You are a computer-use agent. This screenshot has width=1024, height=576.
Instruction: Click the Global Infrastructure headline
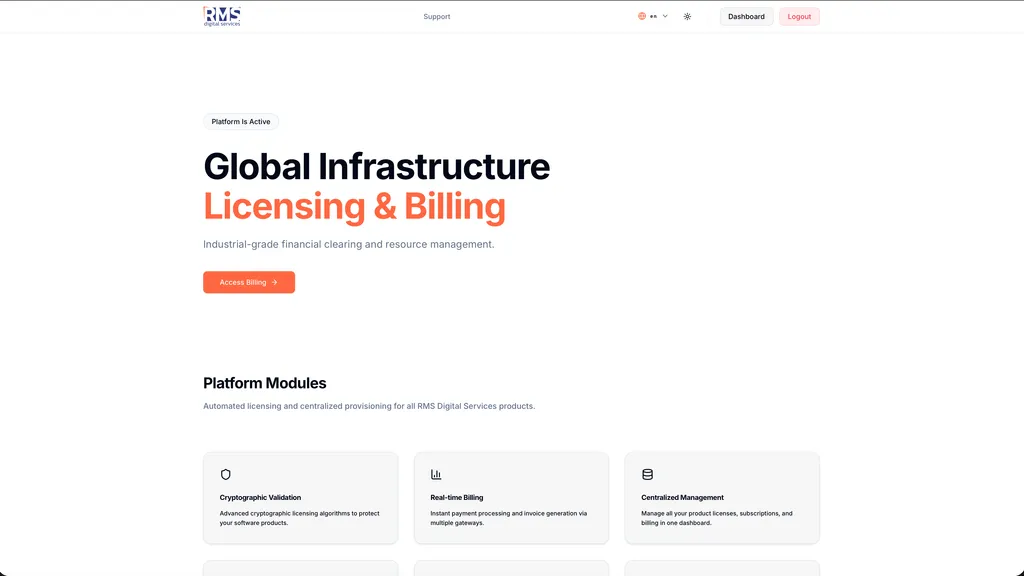click(x=377, y=167)
